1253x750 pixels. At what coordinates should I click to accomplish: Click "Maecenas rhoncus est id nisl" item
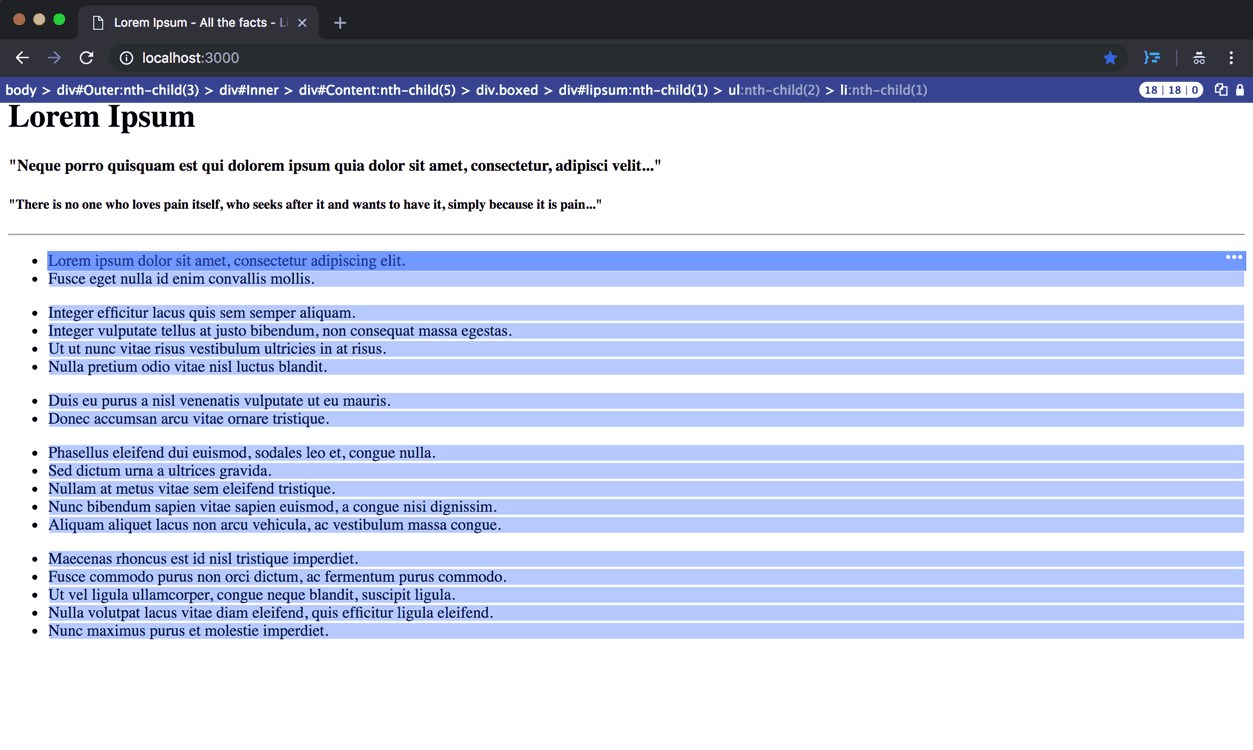[x=646, y=559]
